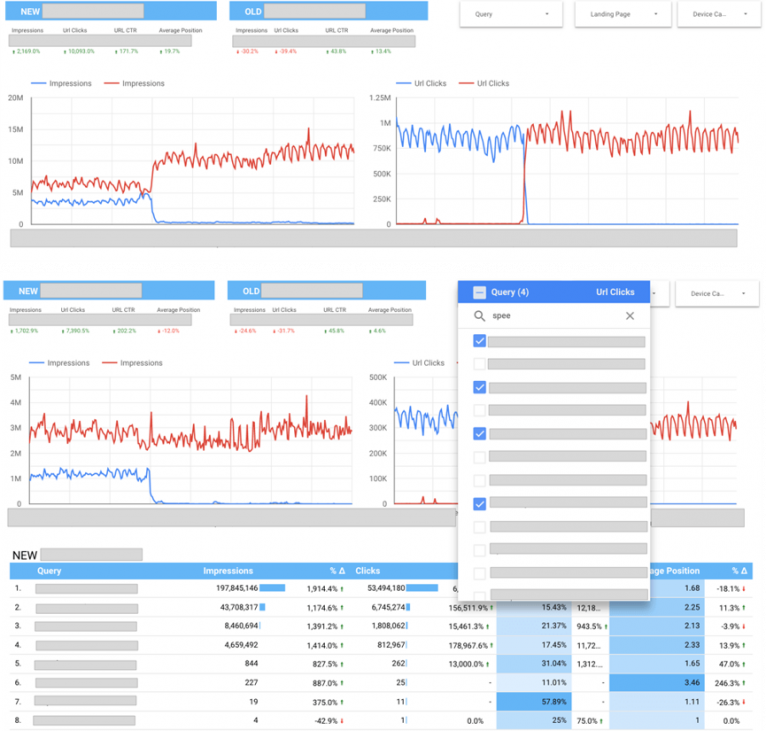The width and height of the screenshot is (766, 731).
Task: Open the top Query dropdown filter
Action: coord(512,15)
